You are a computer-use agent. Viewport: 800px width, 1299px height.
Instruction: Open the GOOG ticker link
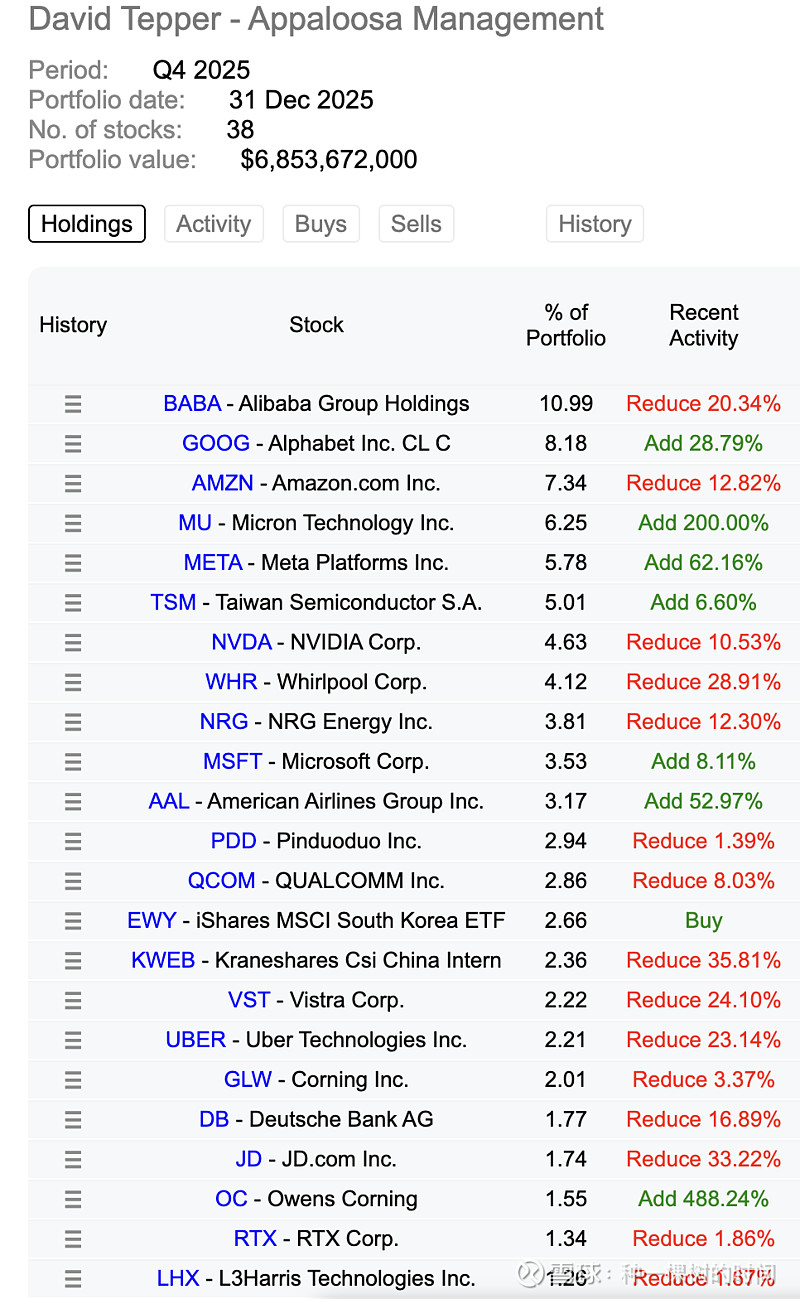216,443
